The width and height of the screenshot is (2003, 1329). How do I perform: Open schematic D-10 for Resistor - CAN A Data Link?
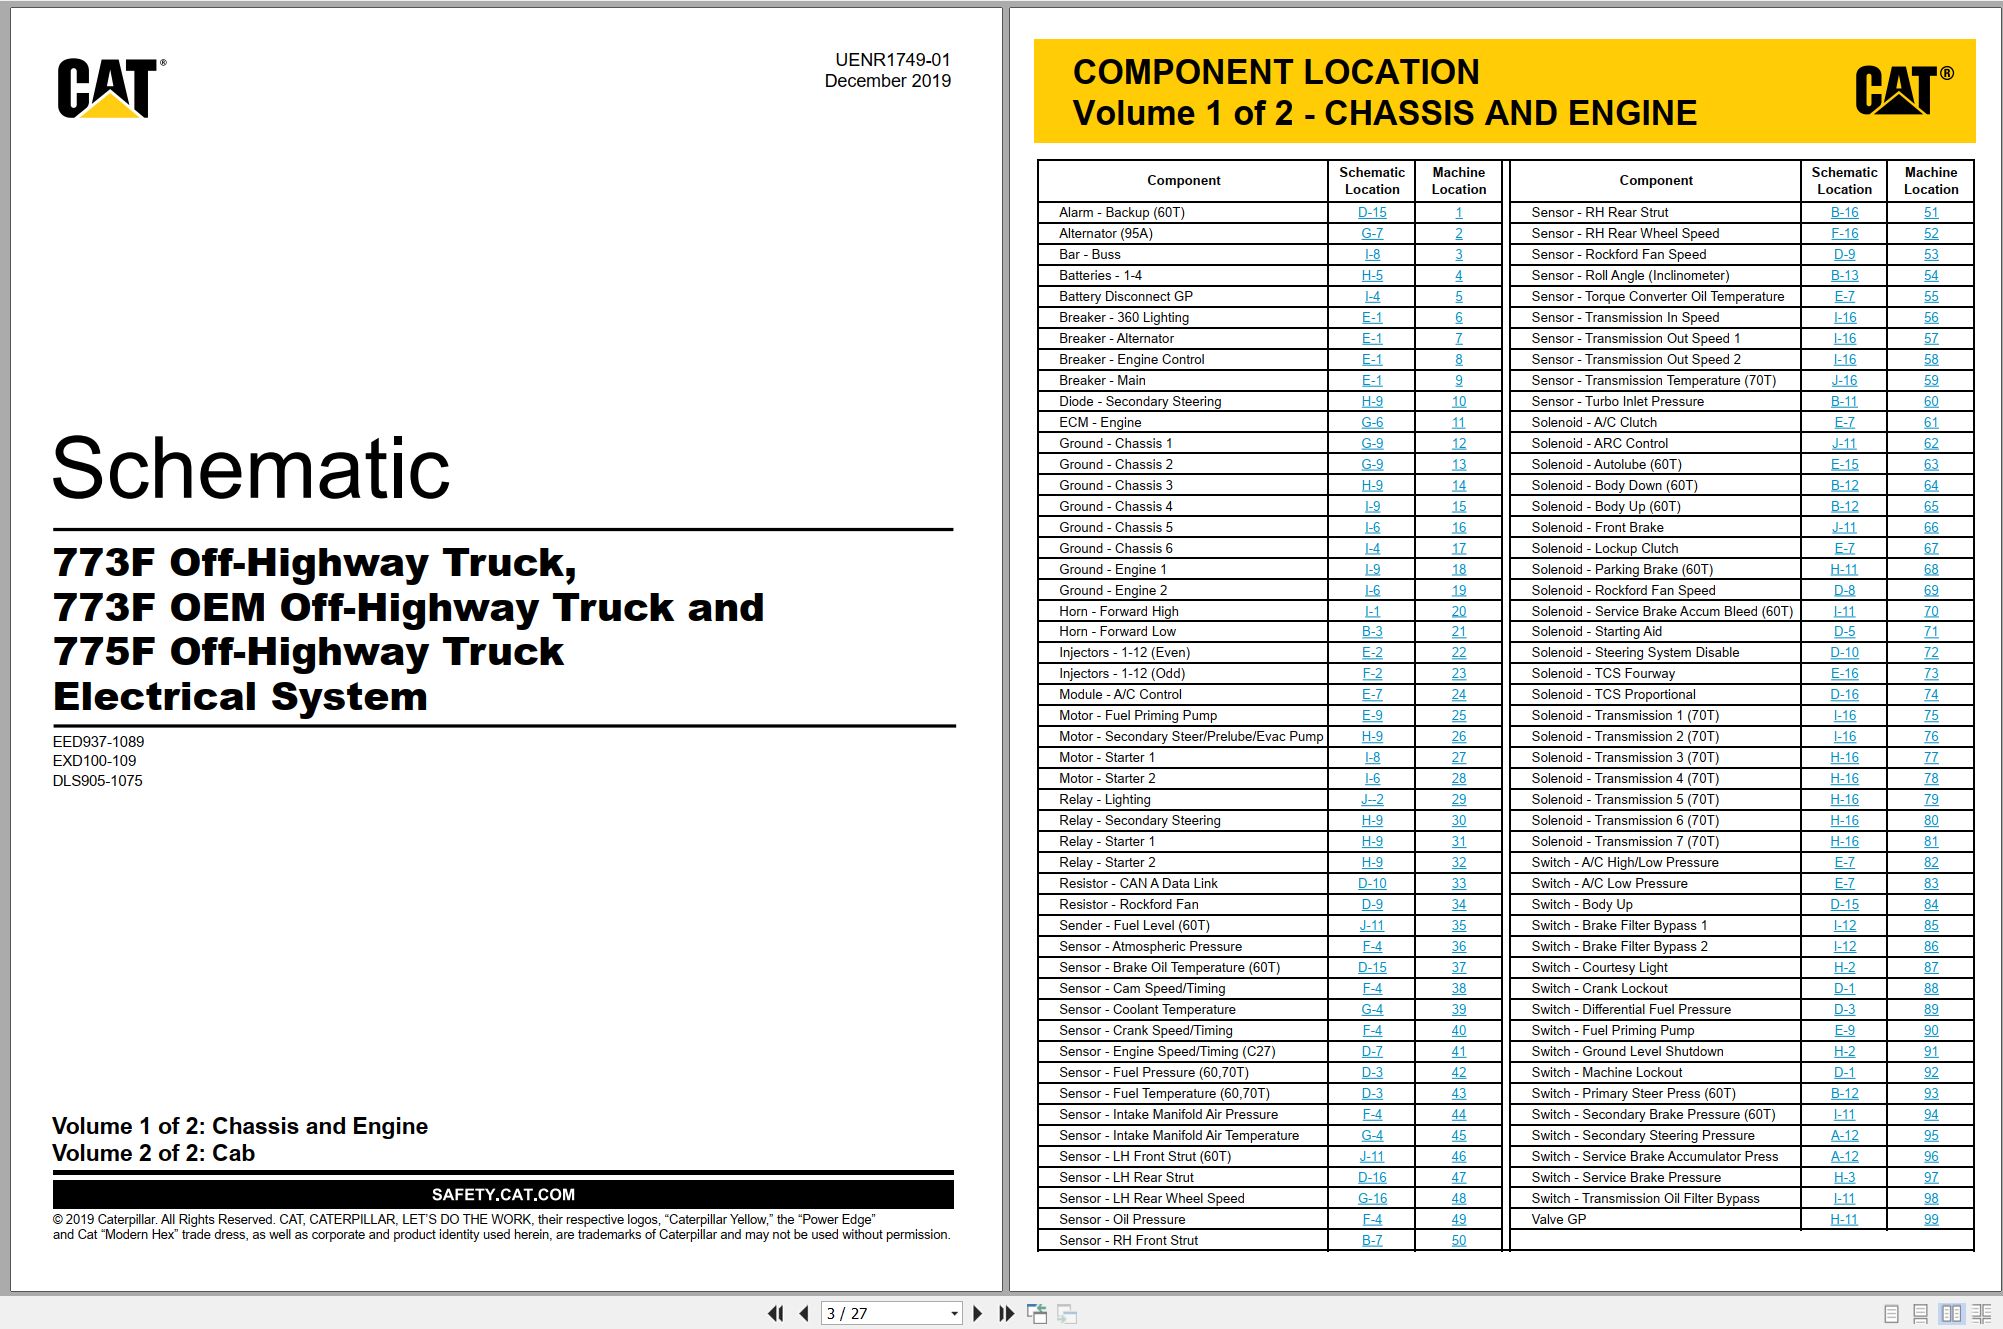pyautogui.click(x=1371, y=884)
